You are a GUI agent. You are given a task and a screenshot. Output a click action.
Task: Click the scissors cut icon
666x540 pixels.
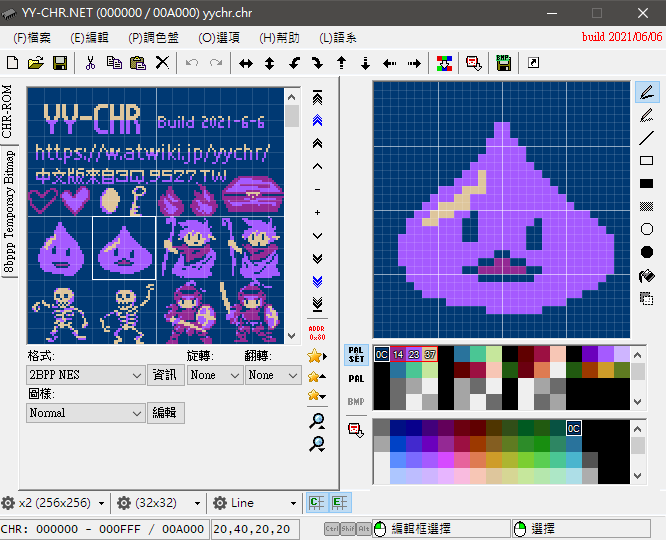pos(90,63)
